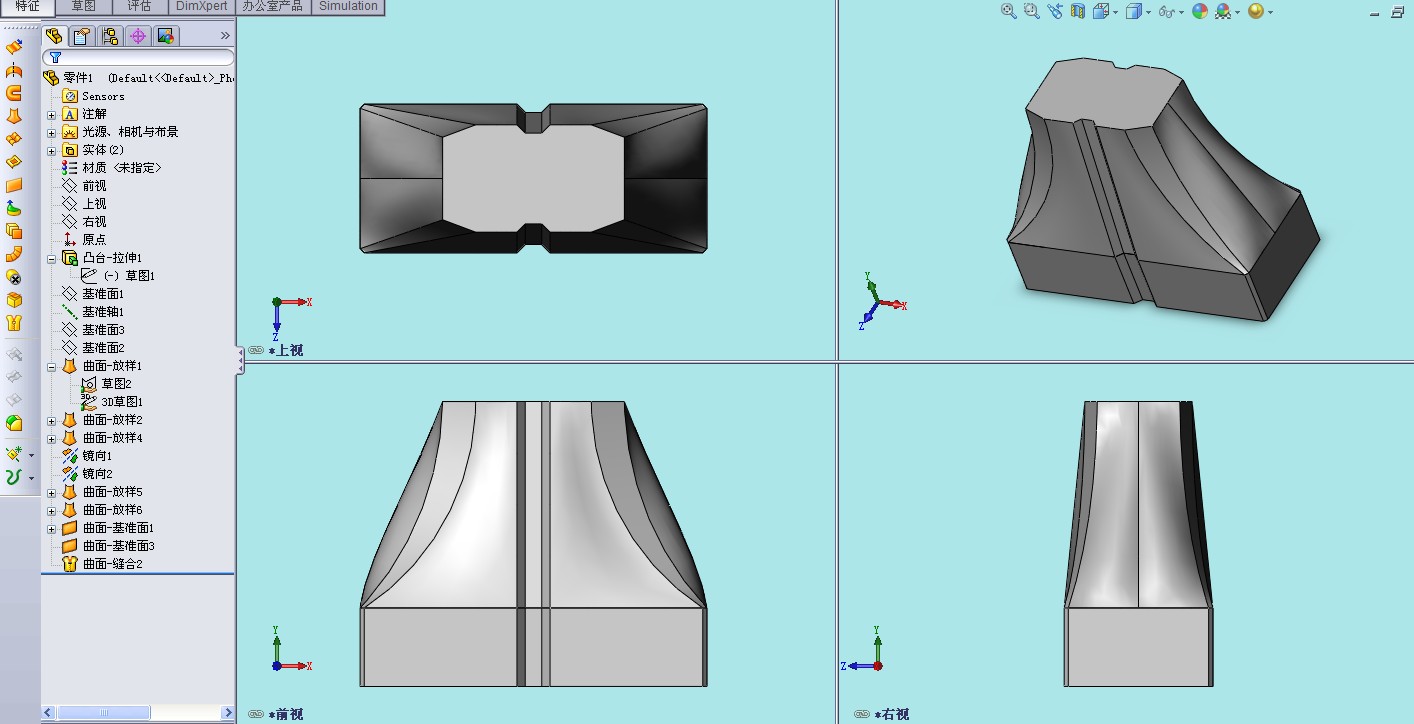Click the Apply Scene icon
This screenshot has height=724, width=1414.
point(1223,11)
